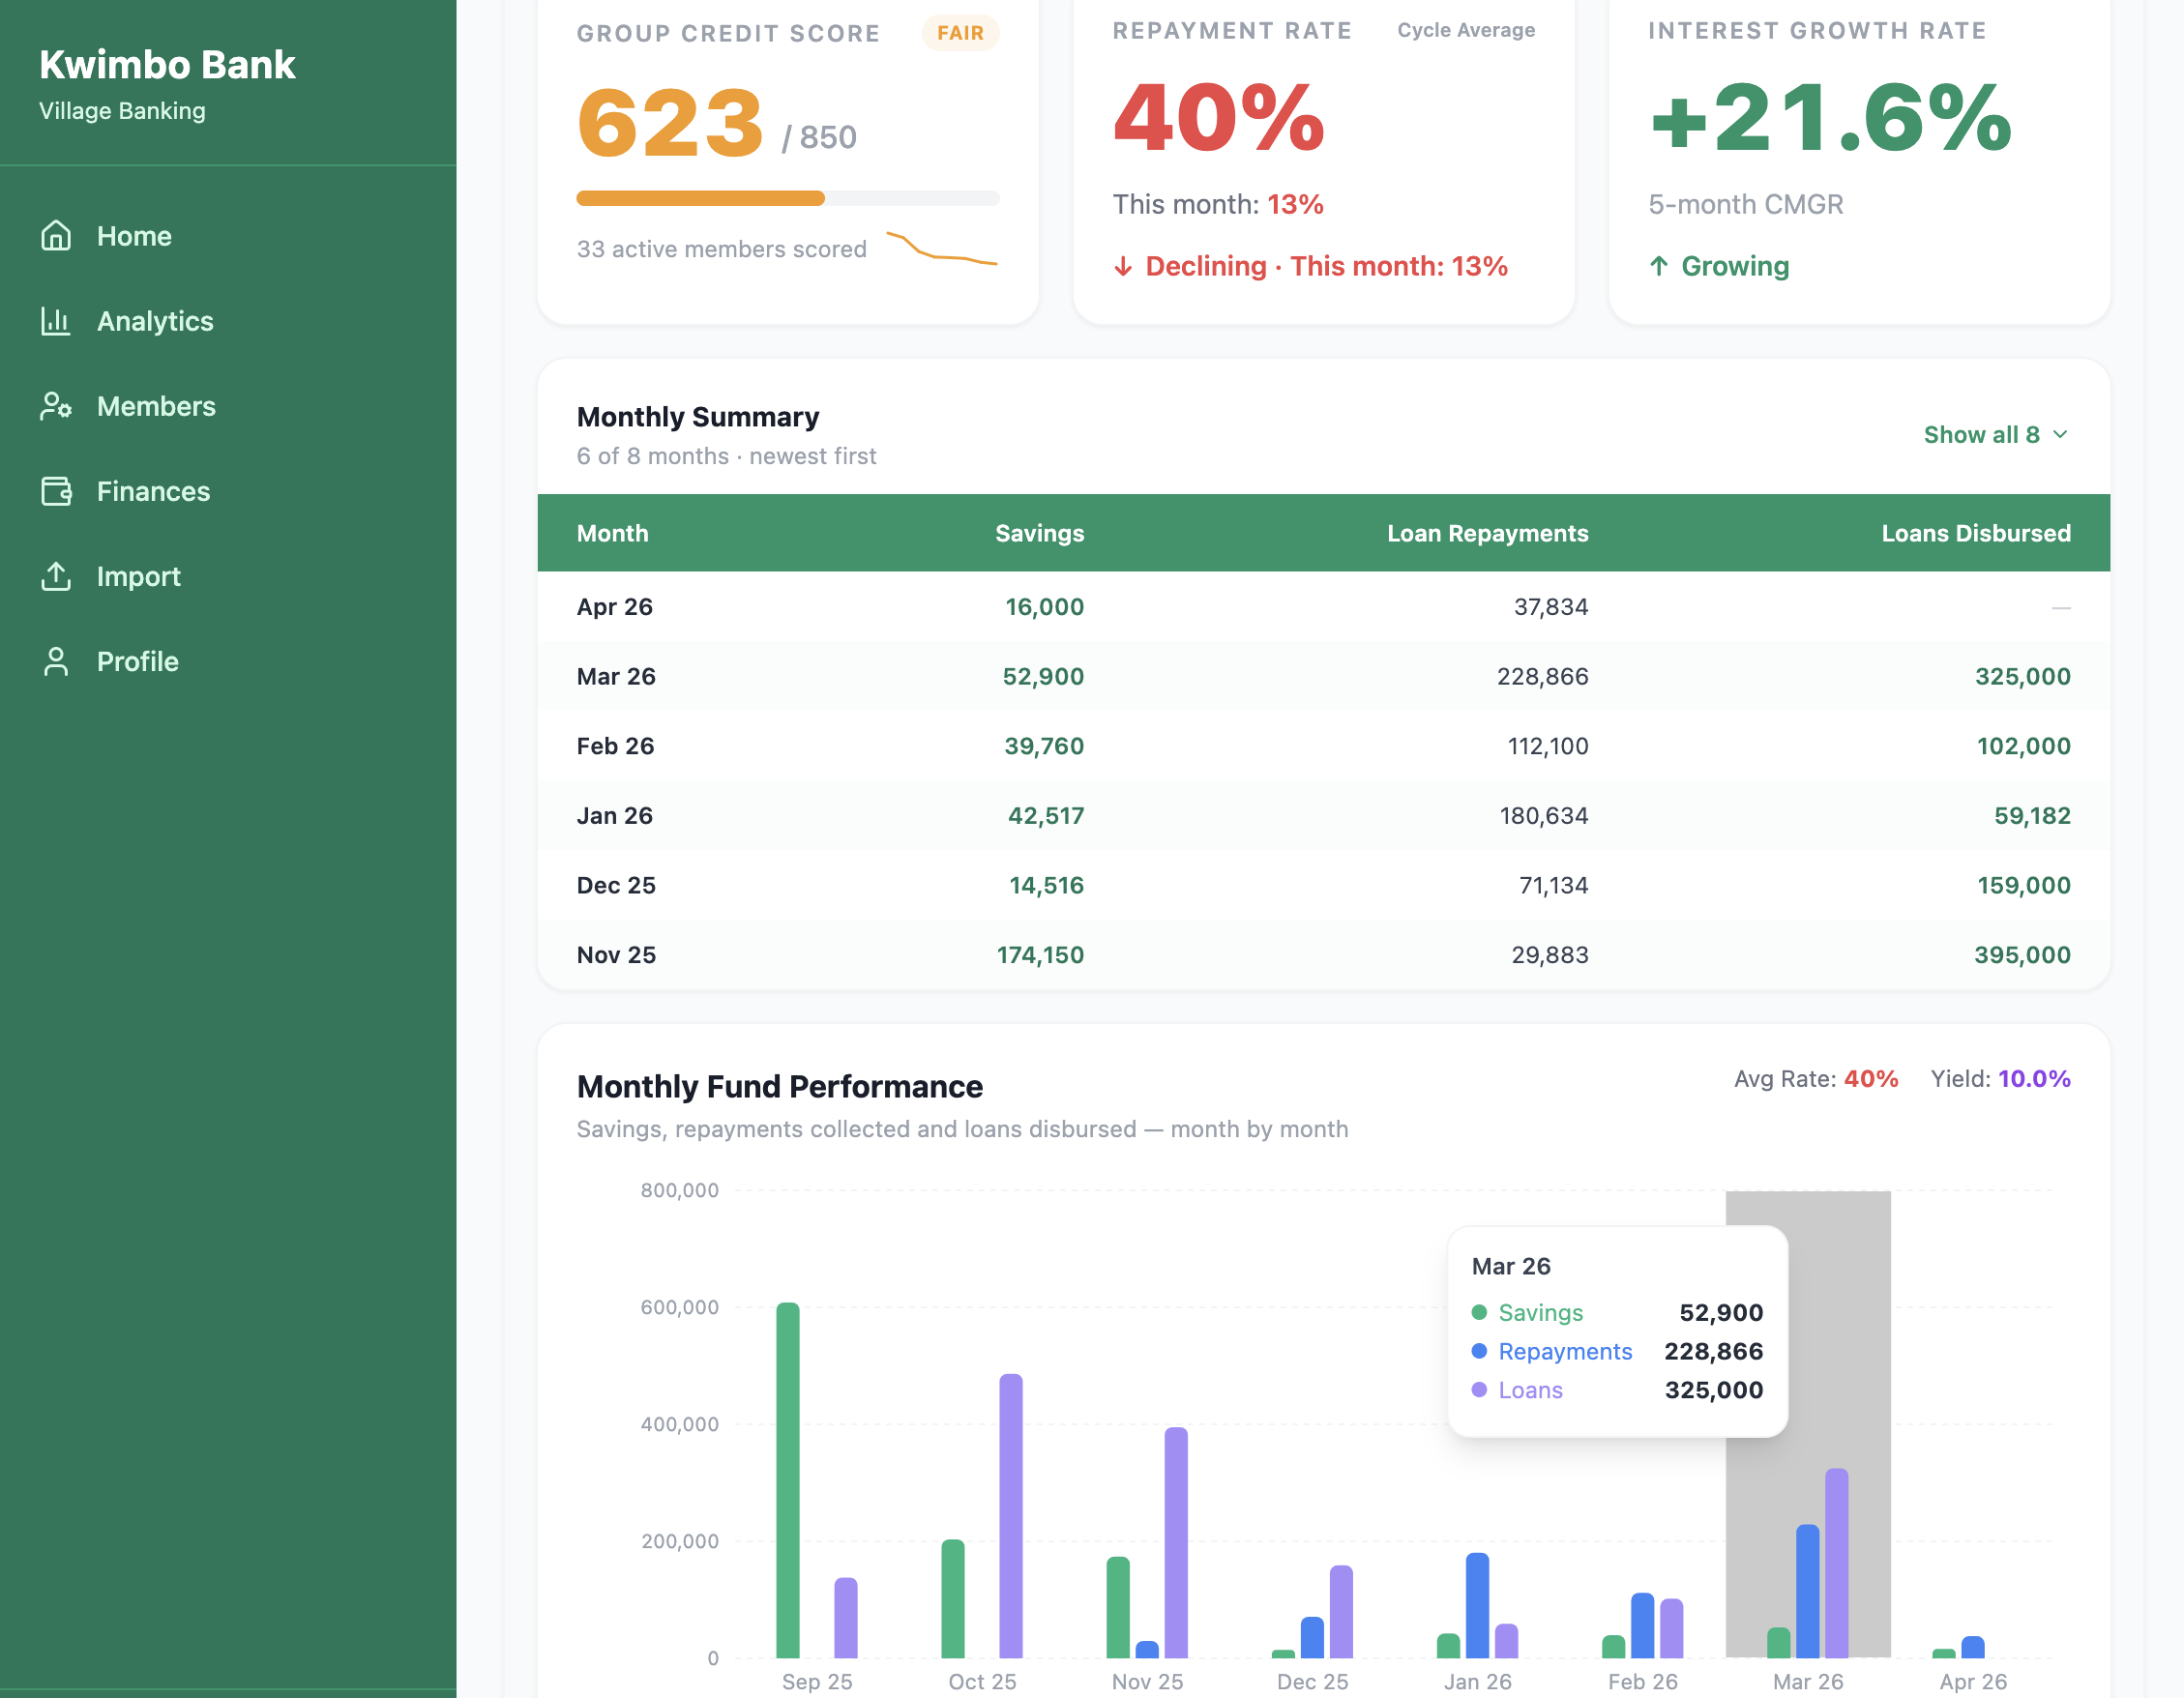Select the Feb 26 table row
2184x1698 pixels.
click(1324, 746)
